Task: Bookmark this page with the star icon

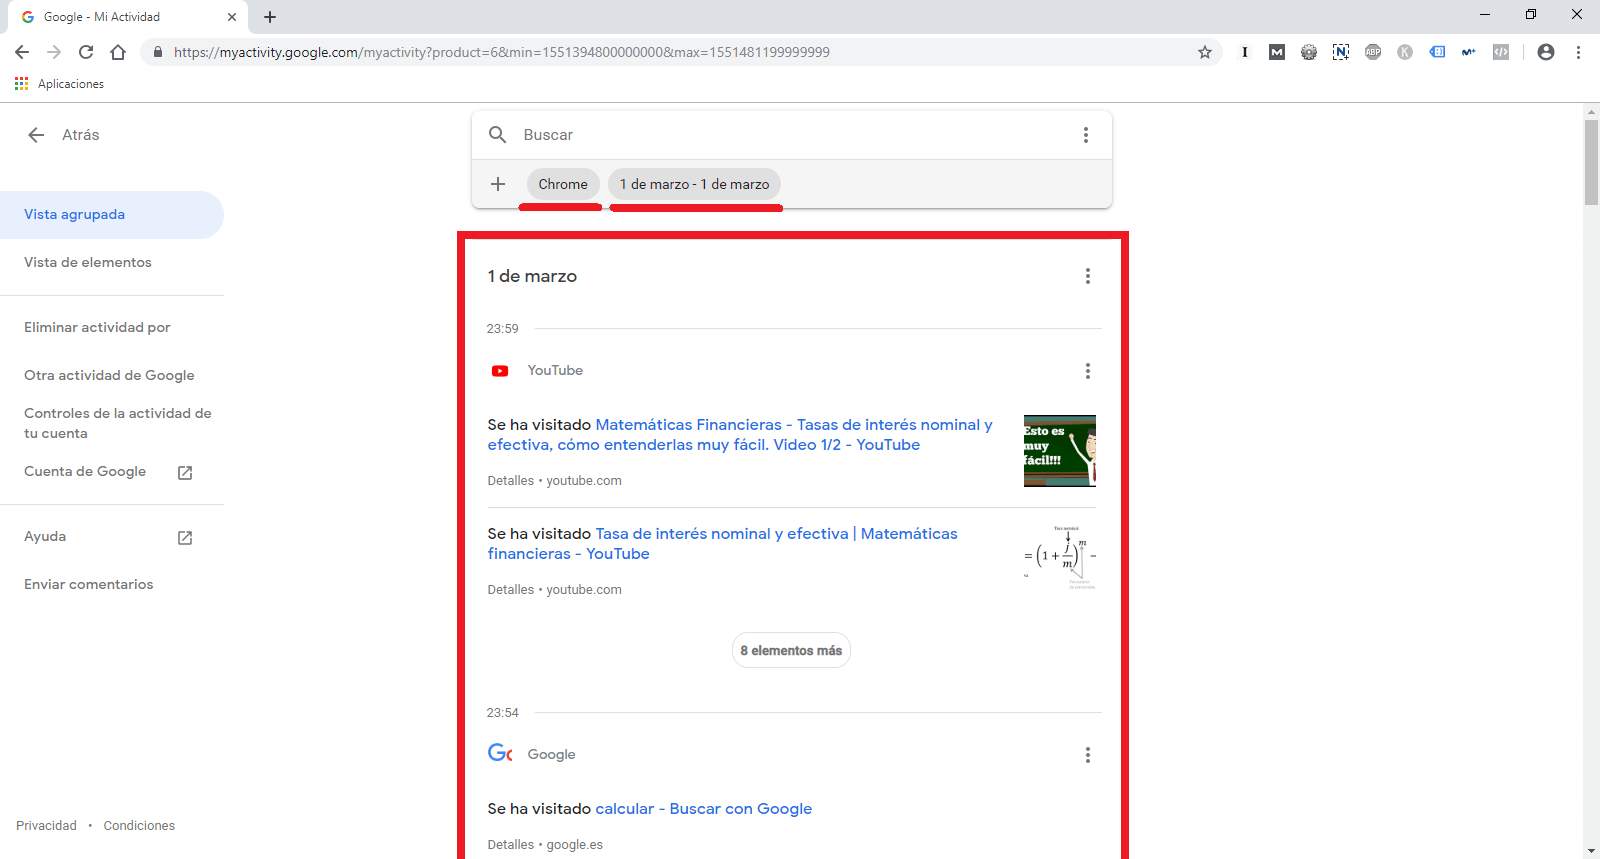Action: 1205,52
